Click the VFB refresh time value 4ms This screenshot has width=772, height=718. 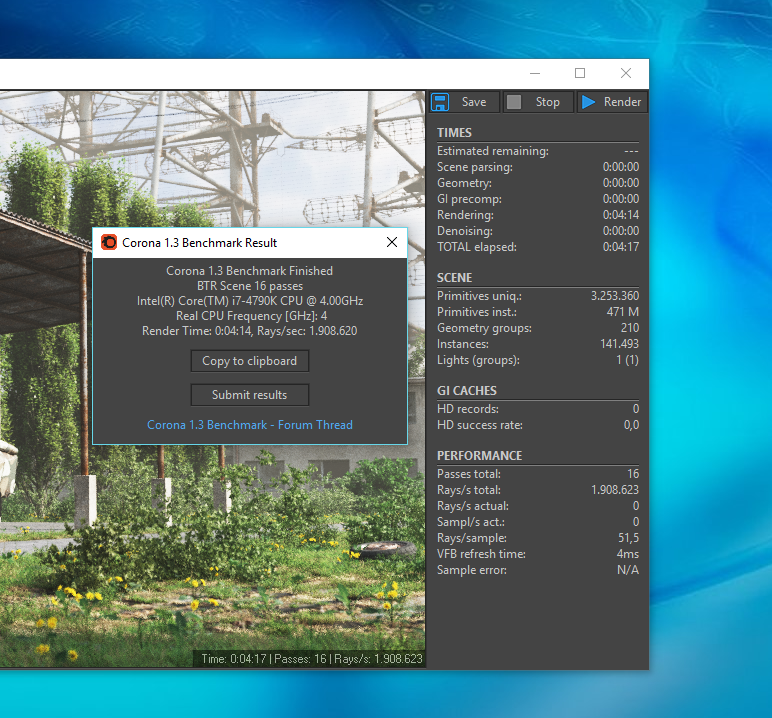(x=628, y=554)
